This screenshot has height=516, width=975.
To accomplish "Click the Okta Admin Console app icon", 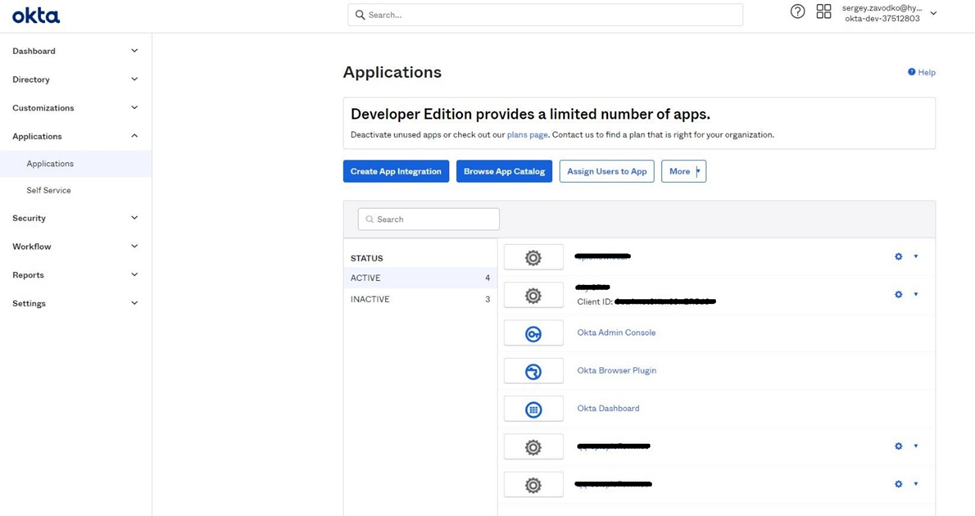I will (534, 334).
